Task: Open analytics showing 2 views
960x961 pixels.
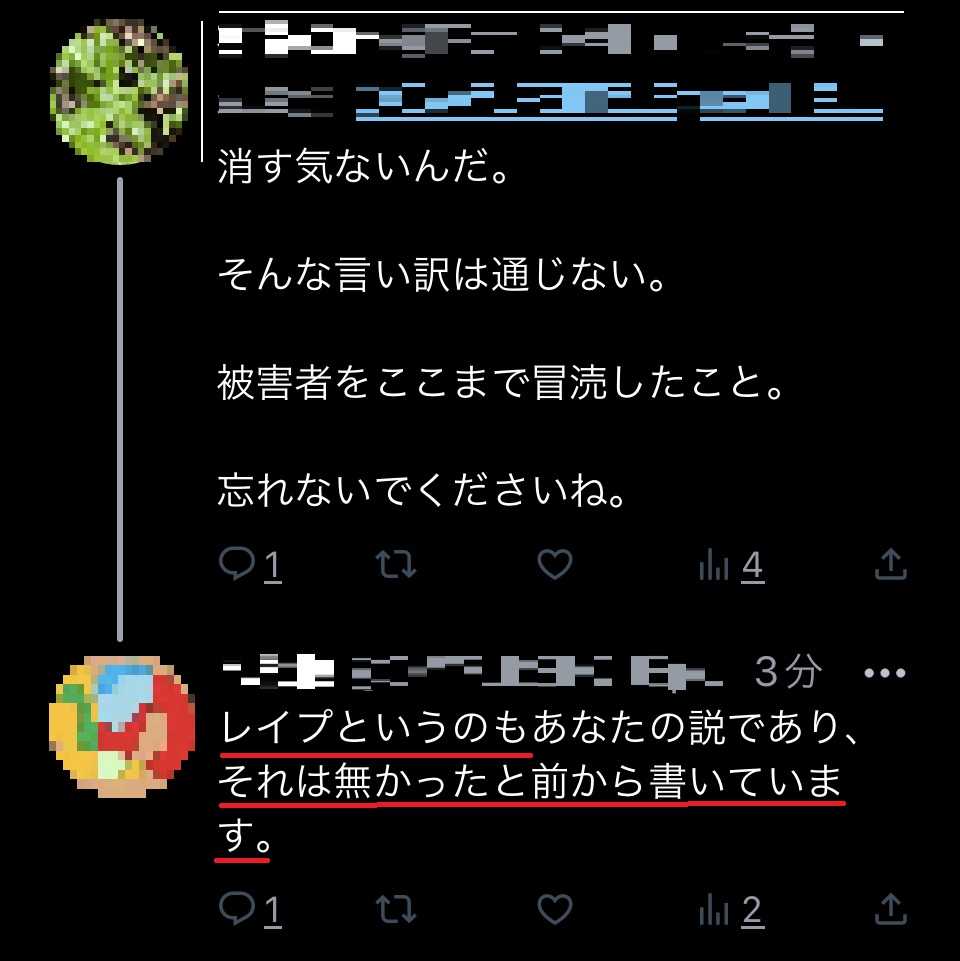Action: click(731, 910)
